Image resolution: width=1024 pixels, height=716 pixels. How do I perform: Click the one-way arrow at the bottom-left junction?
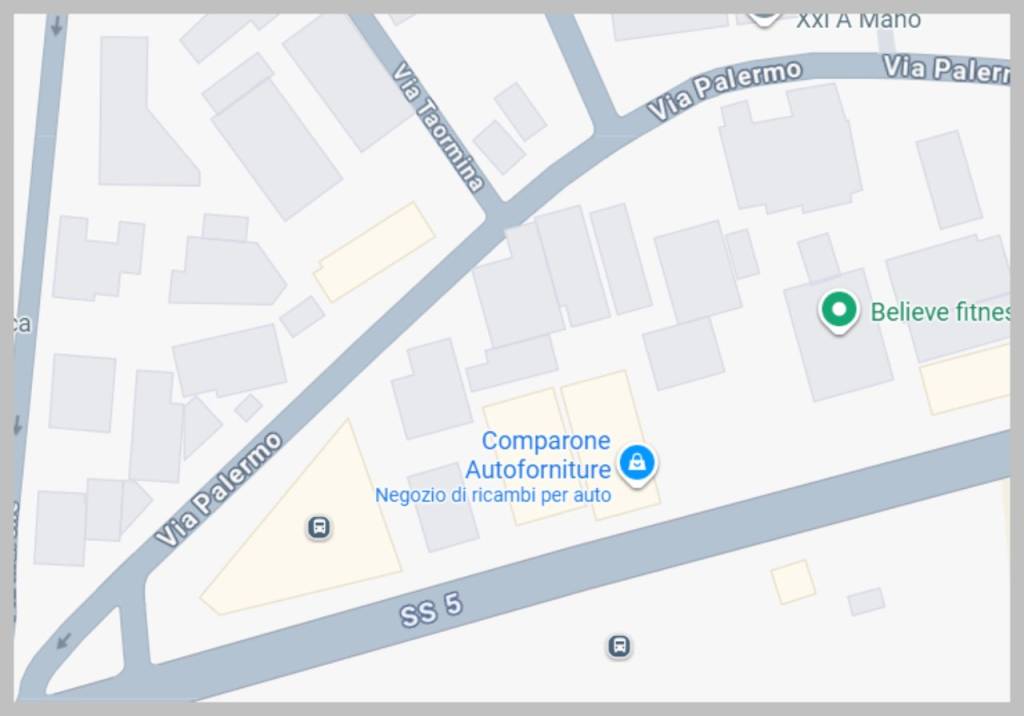63,641
